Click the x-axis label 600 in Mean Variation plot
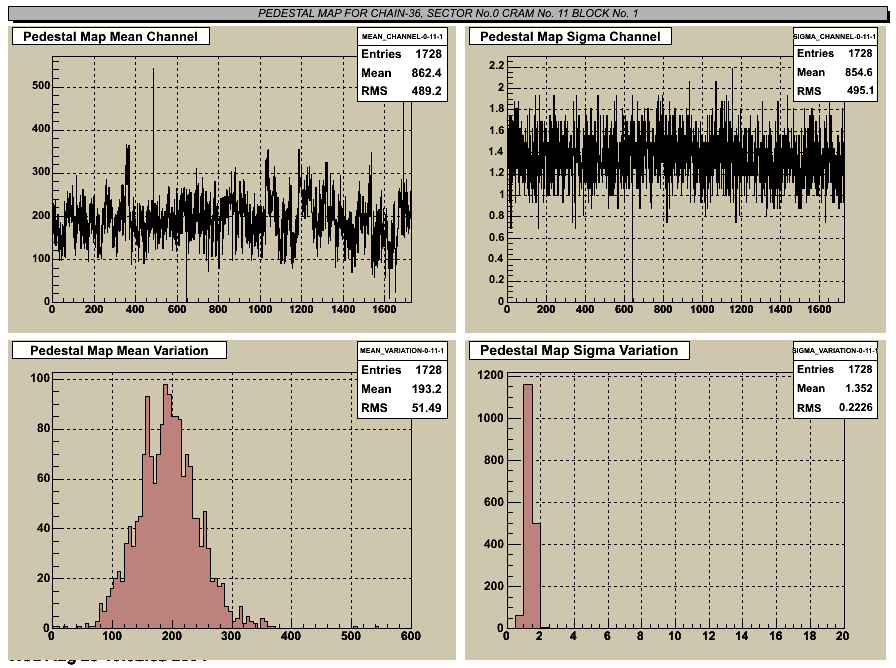 coord(410,636)
